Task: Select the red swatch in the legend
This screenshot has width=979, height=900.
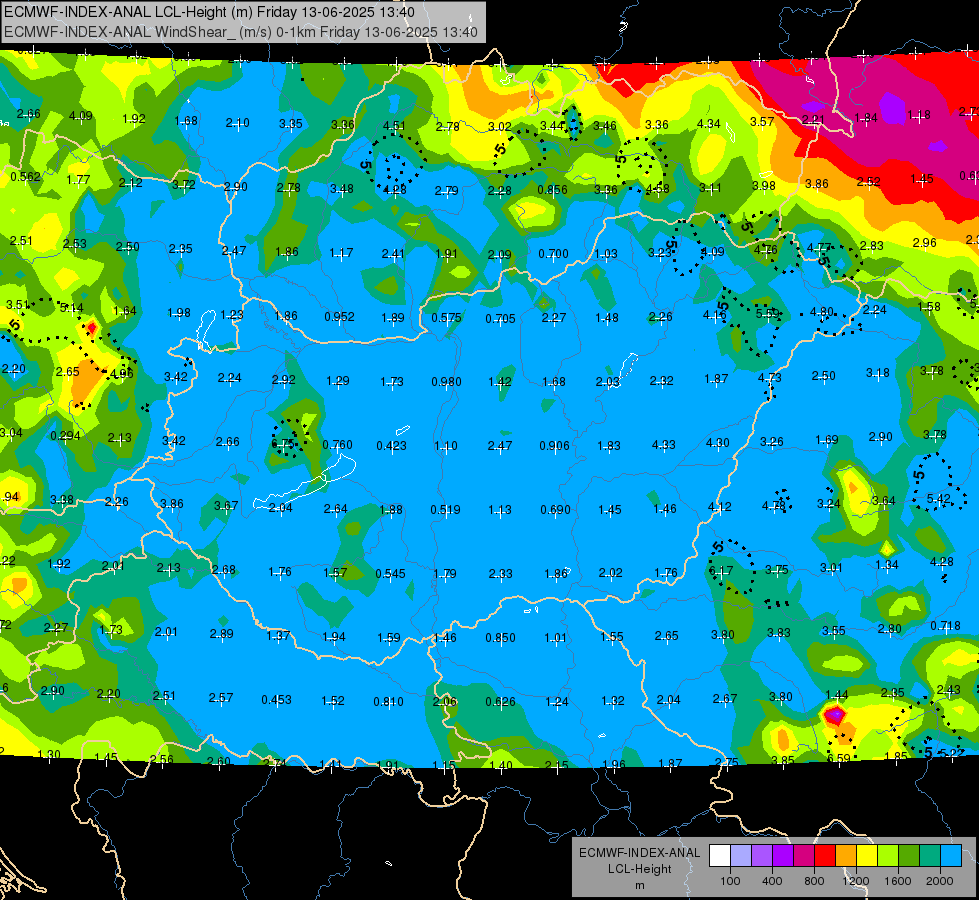Action: [x=825, y=856]
